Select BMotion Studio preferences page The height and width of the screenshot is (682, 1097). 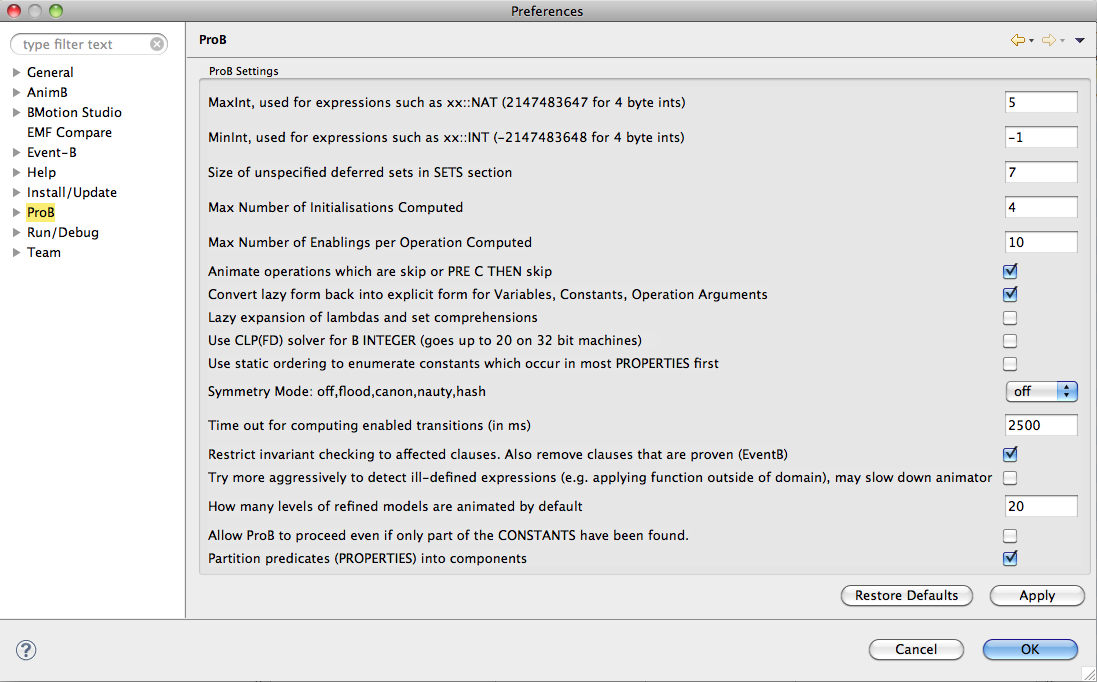(x=74, y=112)
